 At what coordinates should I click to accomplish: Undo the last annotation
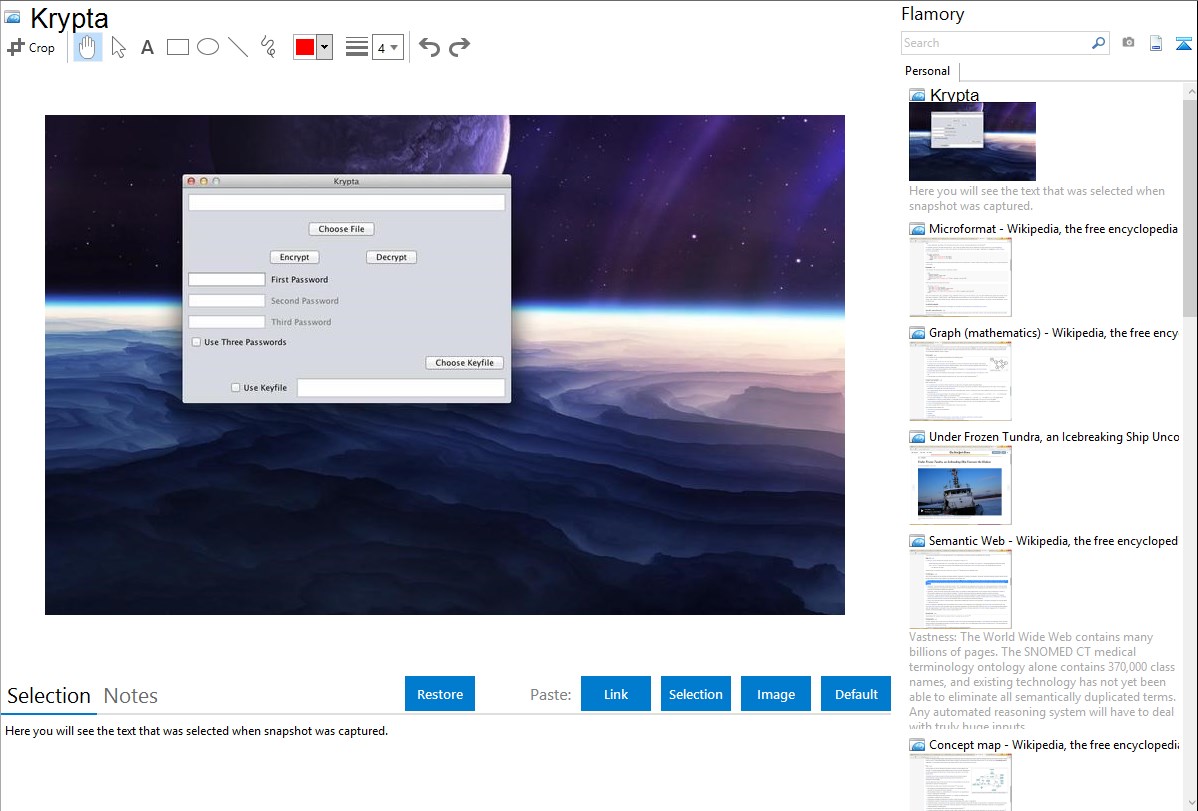[x=429, y=47]
